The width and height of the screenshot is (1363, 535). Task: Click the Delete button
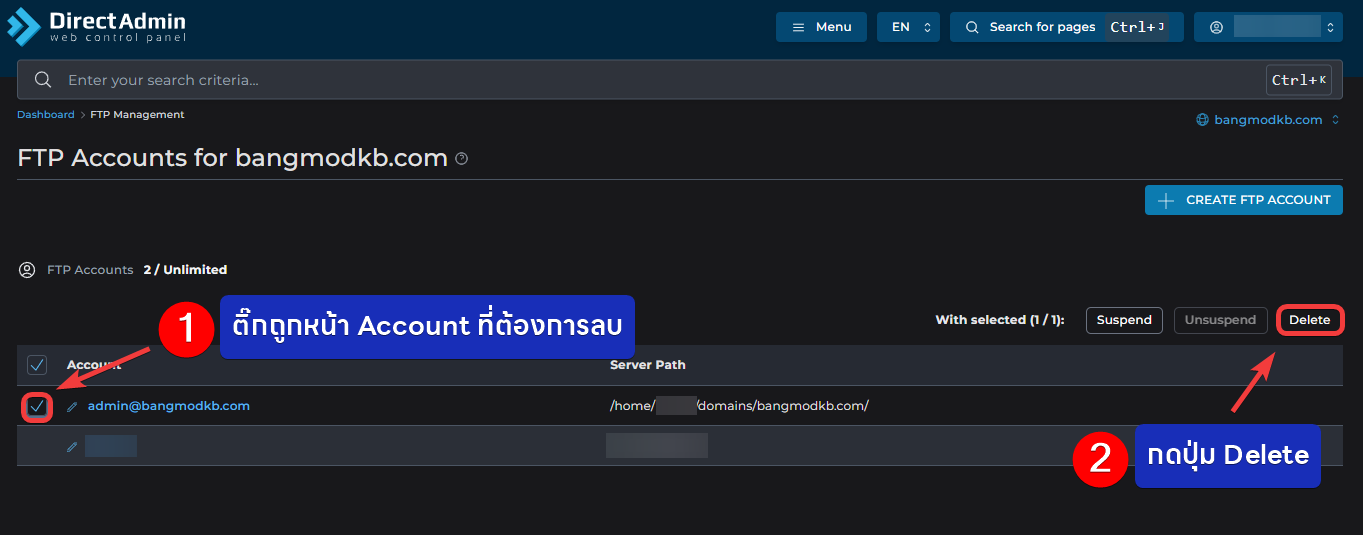click(x=1309, y=320)
